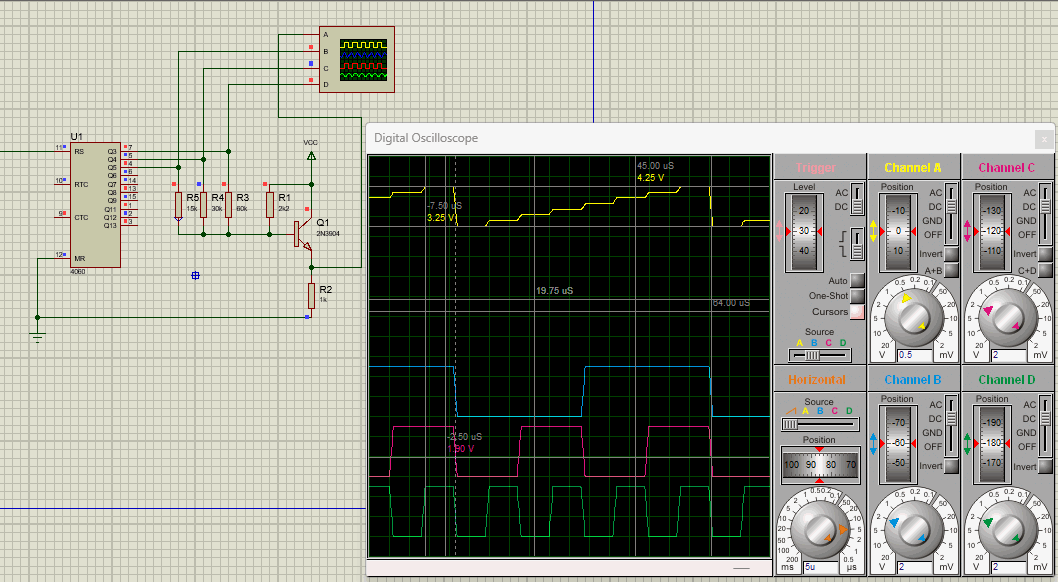Click the Channel A Position thumbwheel
Viewport: 1058px width, 582px height.
(898, 231)
